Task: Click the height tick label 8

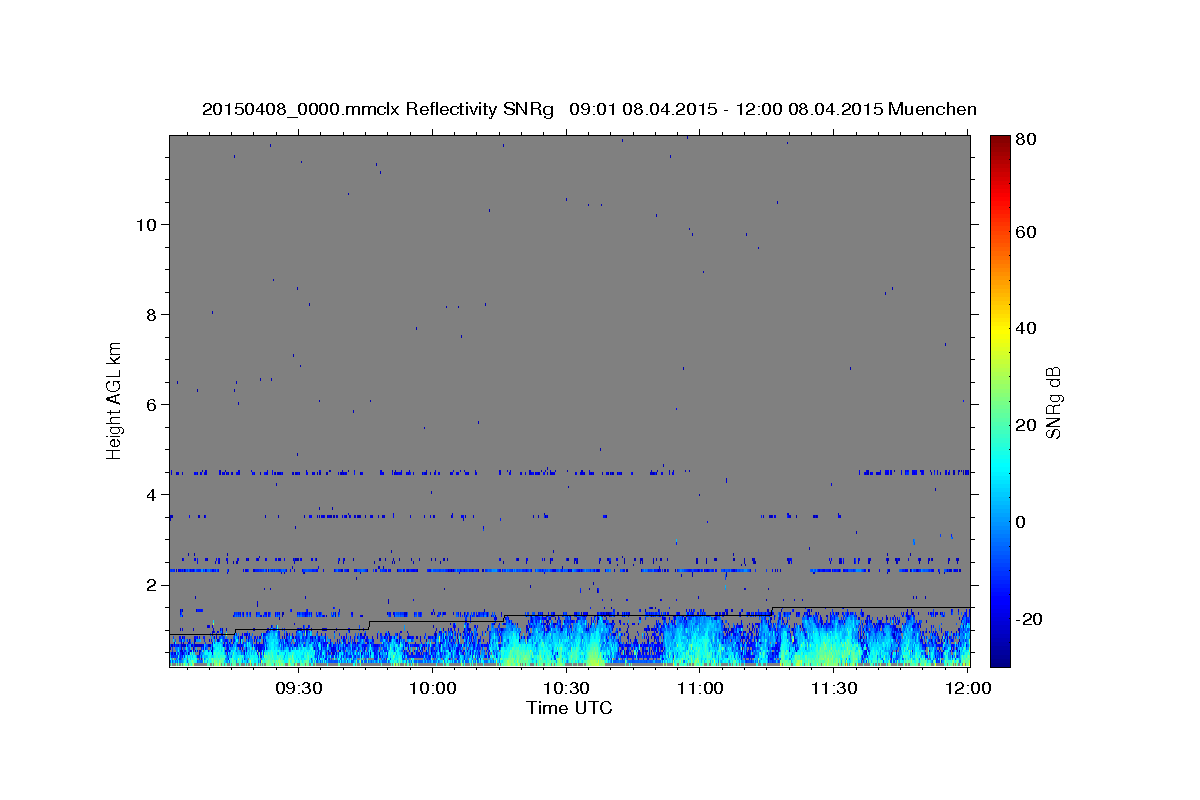Action: pos(150,314)
